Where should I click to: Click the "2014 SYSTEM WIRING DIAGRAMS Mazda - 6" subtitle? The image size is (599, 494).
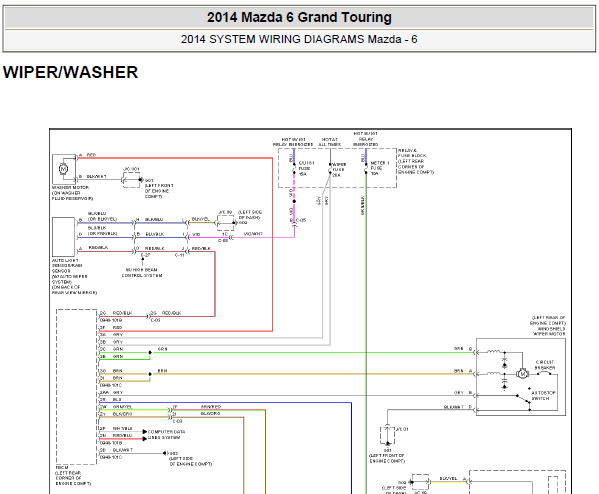(299, 39)
